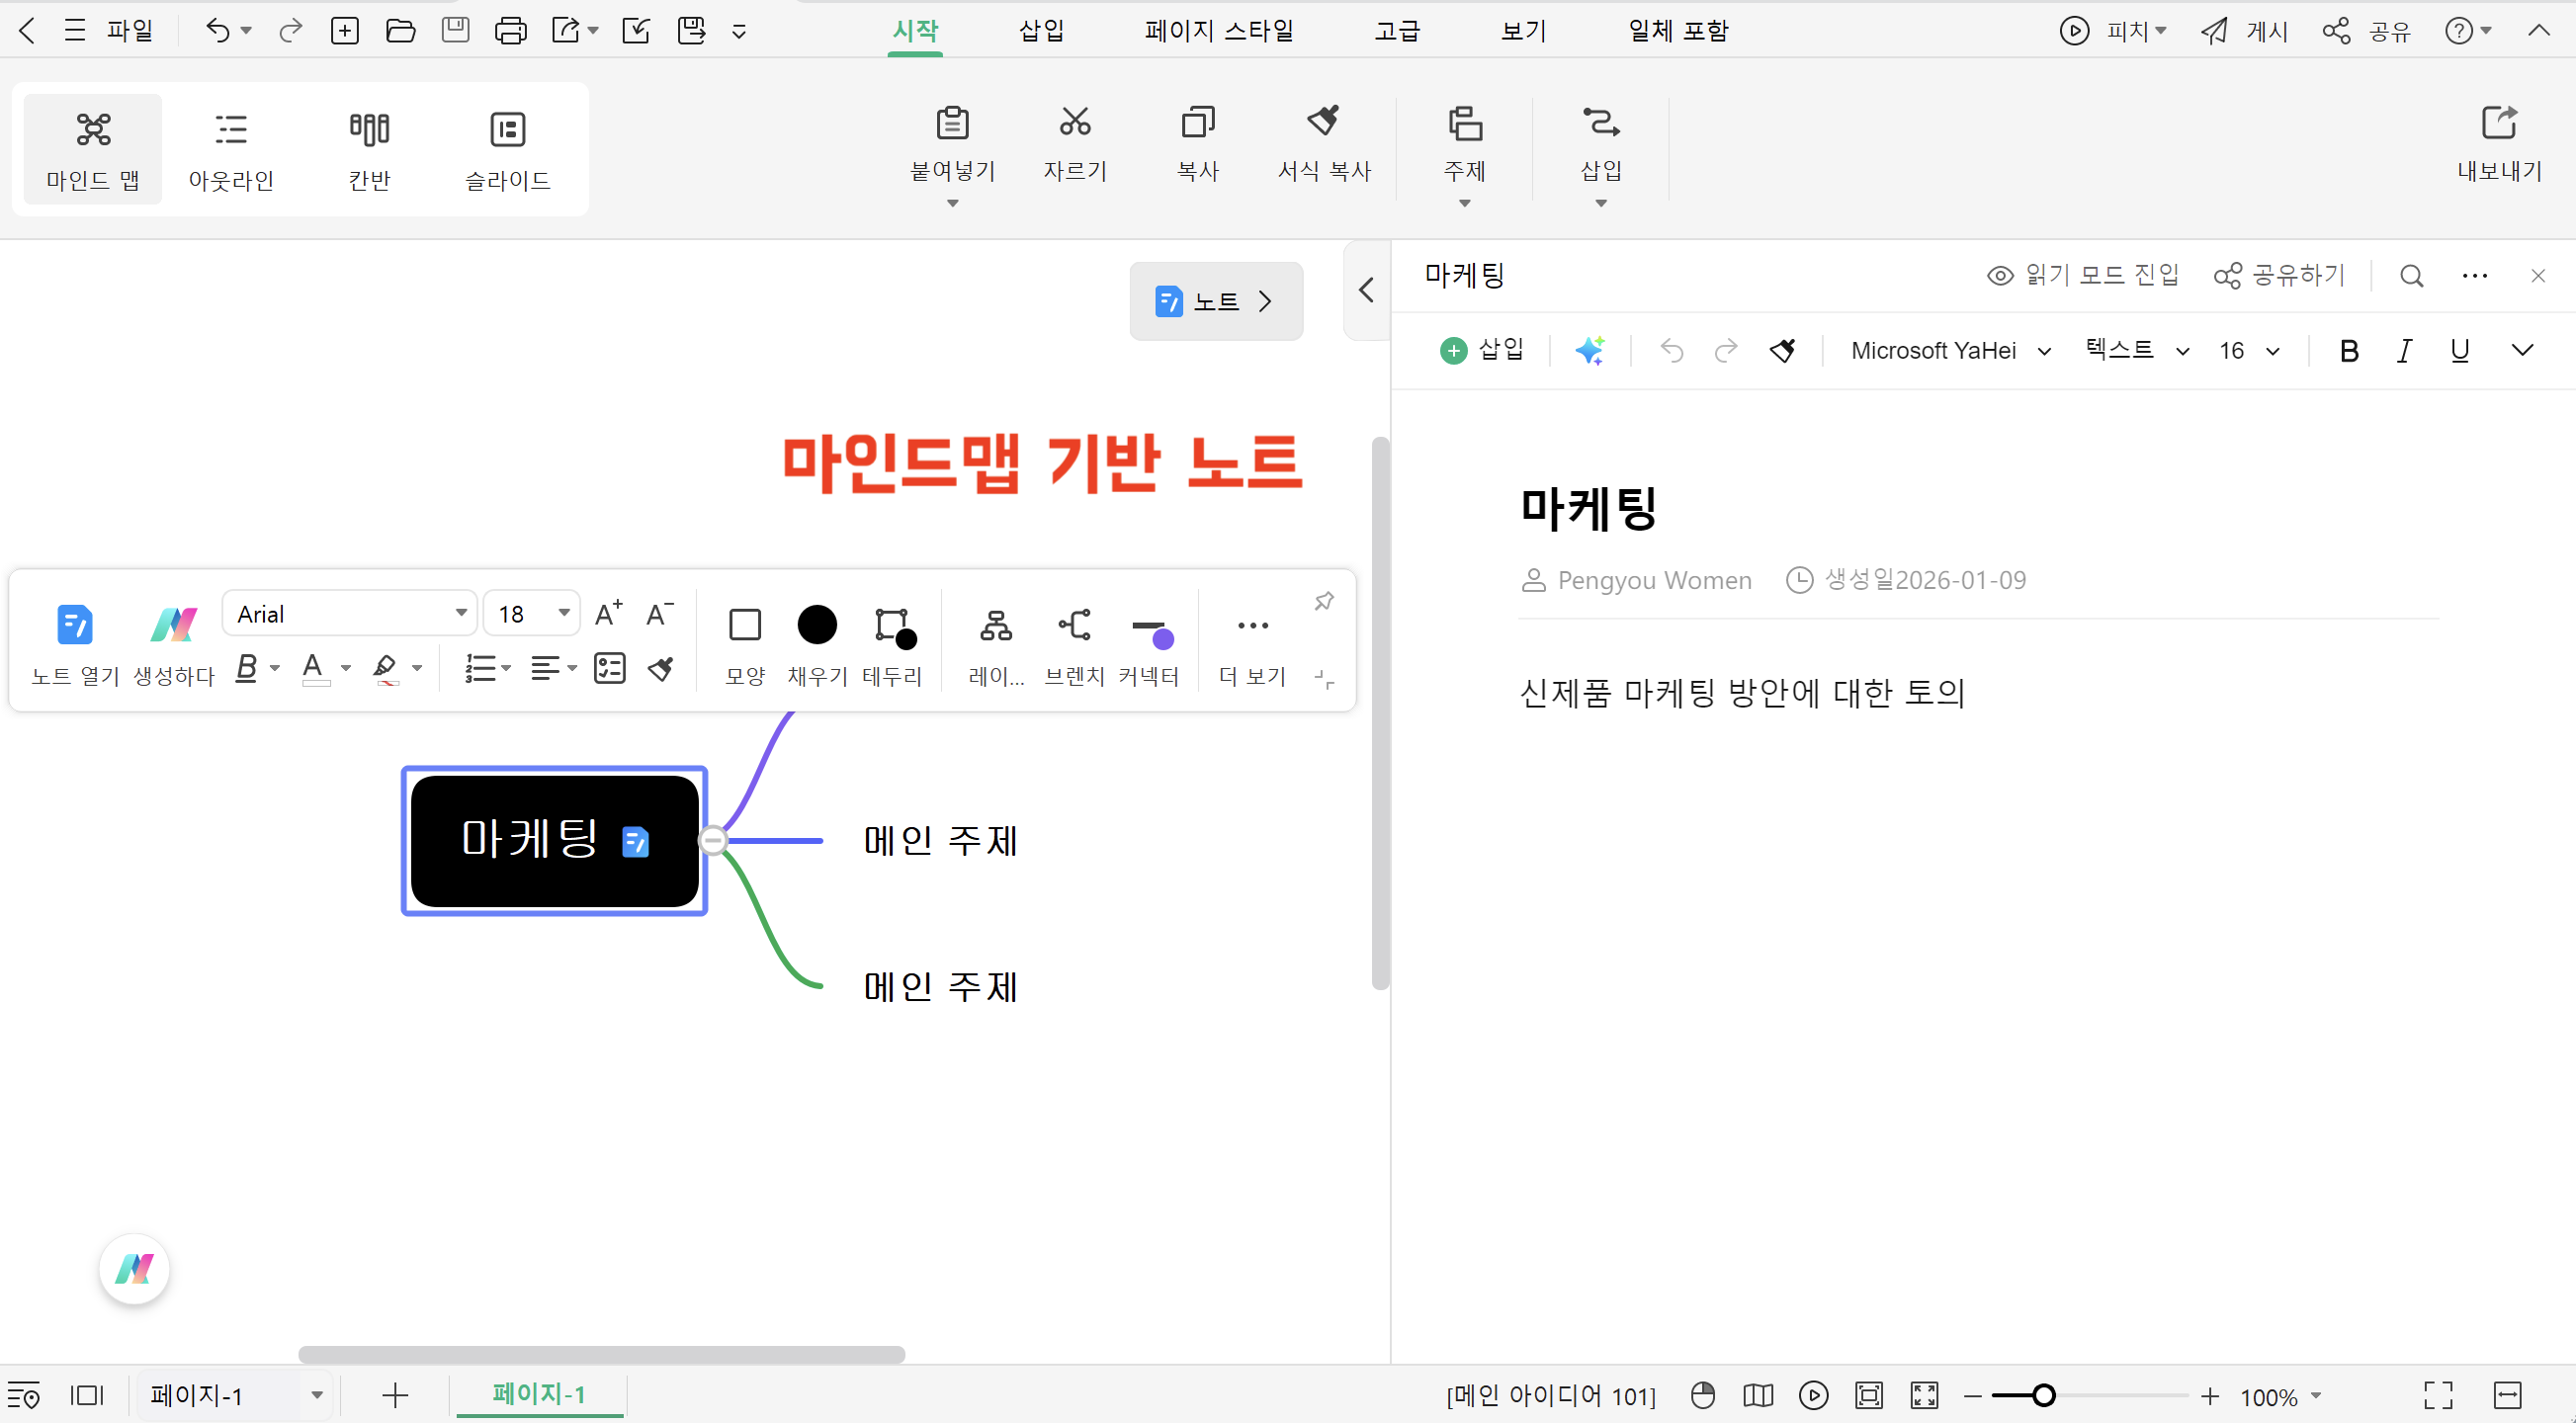Click the black Fill (채우기) color swatch

(x=817, y=626)
